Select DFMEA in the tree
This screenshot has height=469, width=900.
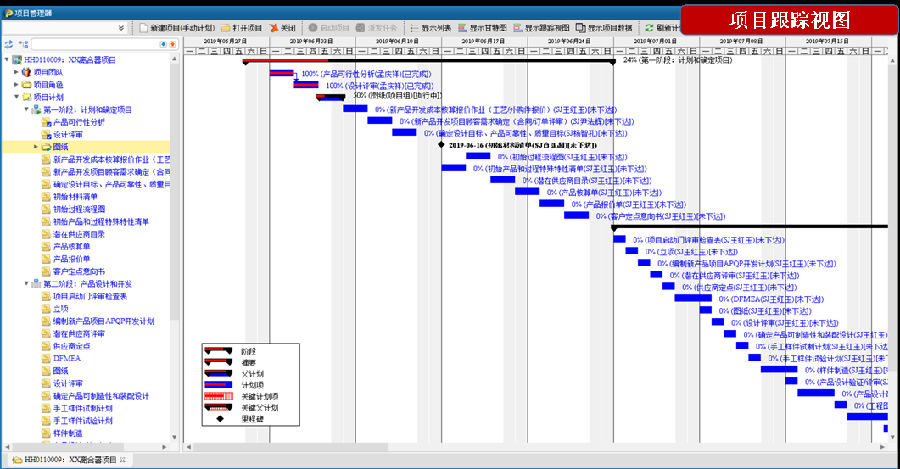(67, 358)
